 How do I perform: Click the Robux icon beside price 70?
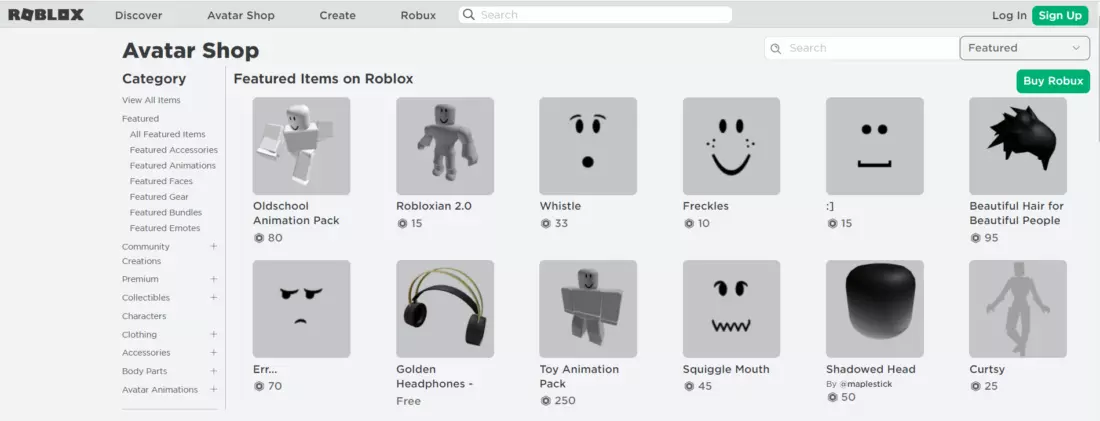pos(259,386)
